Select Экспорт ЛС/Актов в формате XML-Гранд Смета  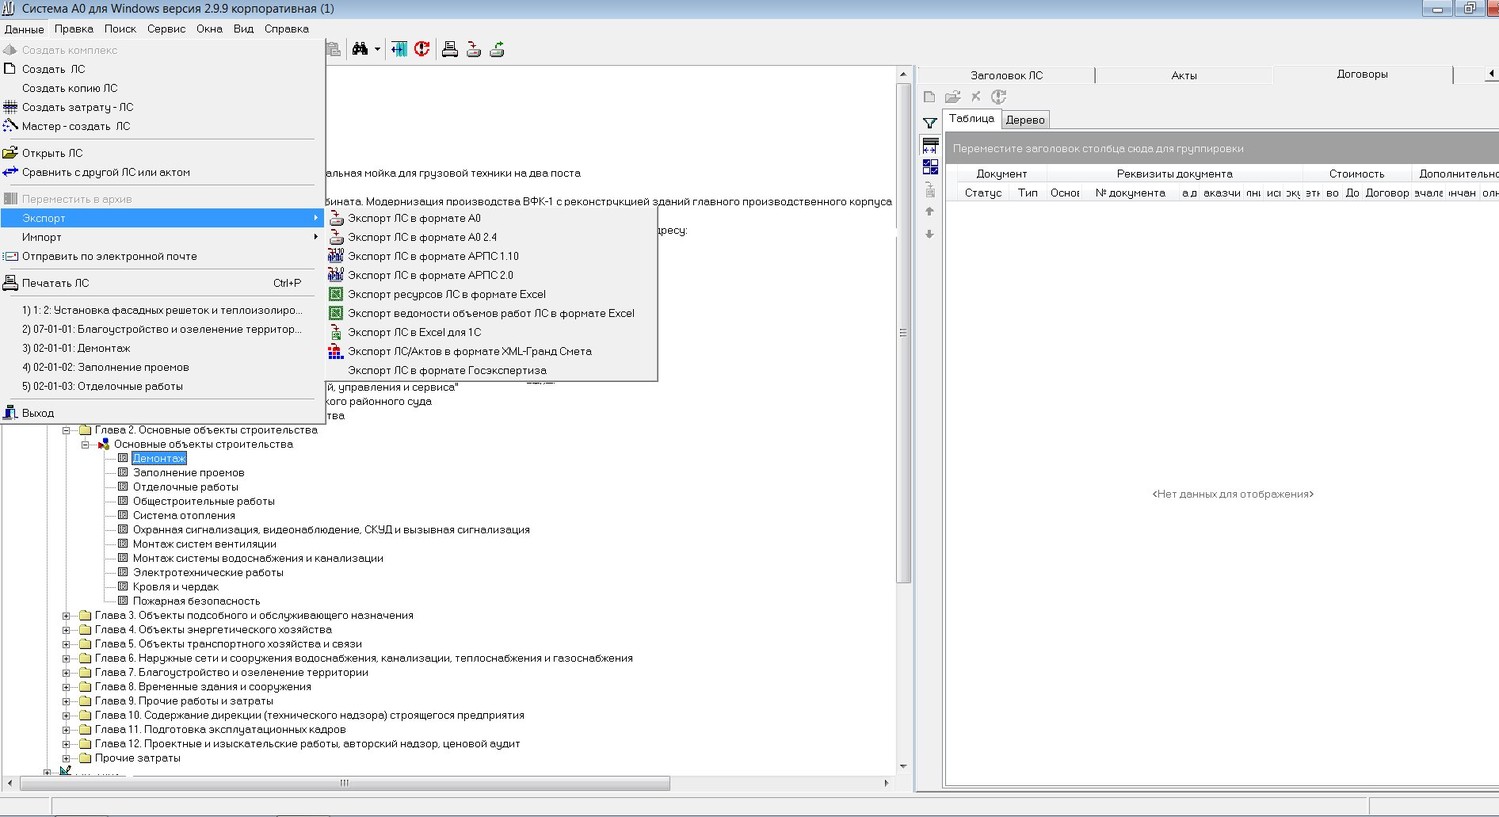pos(469,351)
